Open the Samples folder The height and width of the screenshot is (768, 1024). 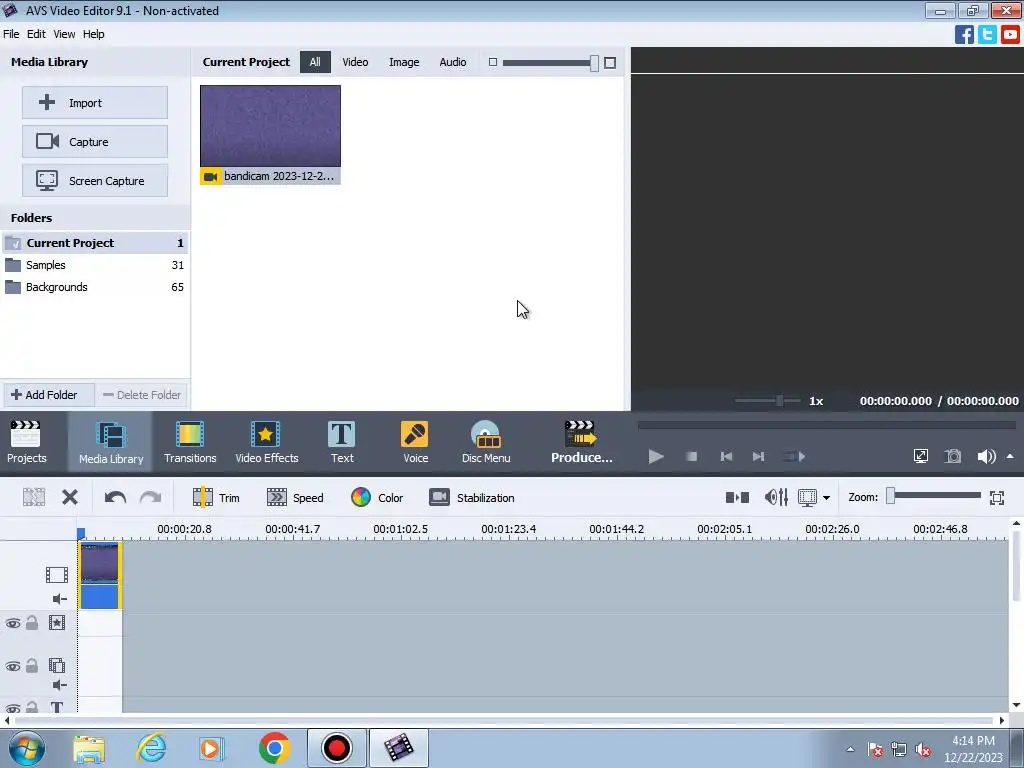pos(95,265)
